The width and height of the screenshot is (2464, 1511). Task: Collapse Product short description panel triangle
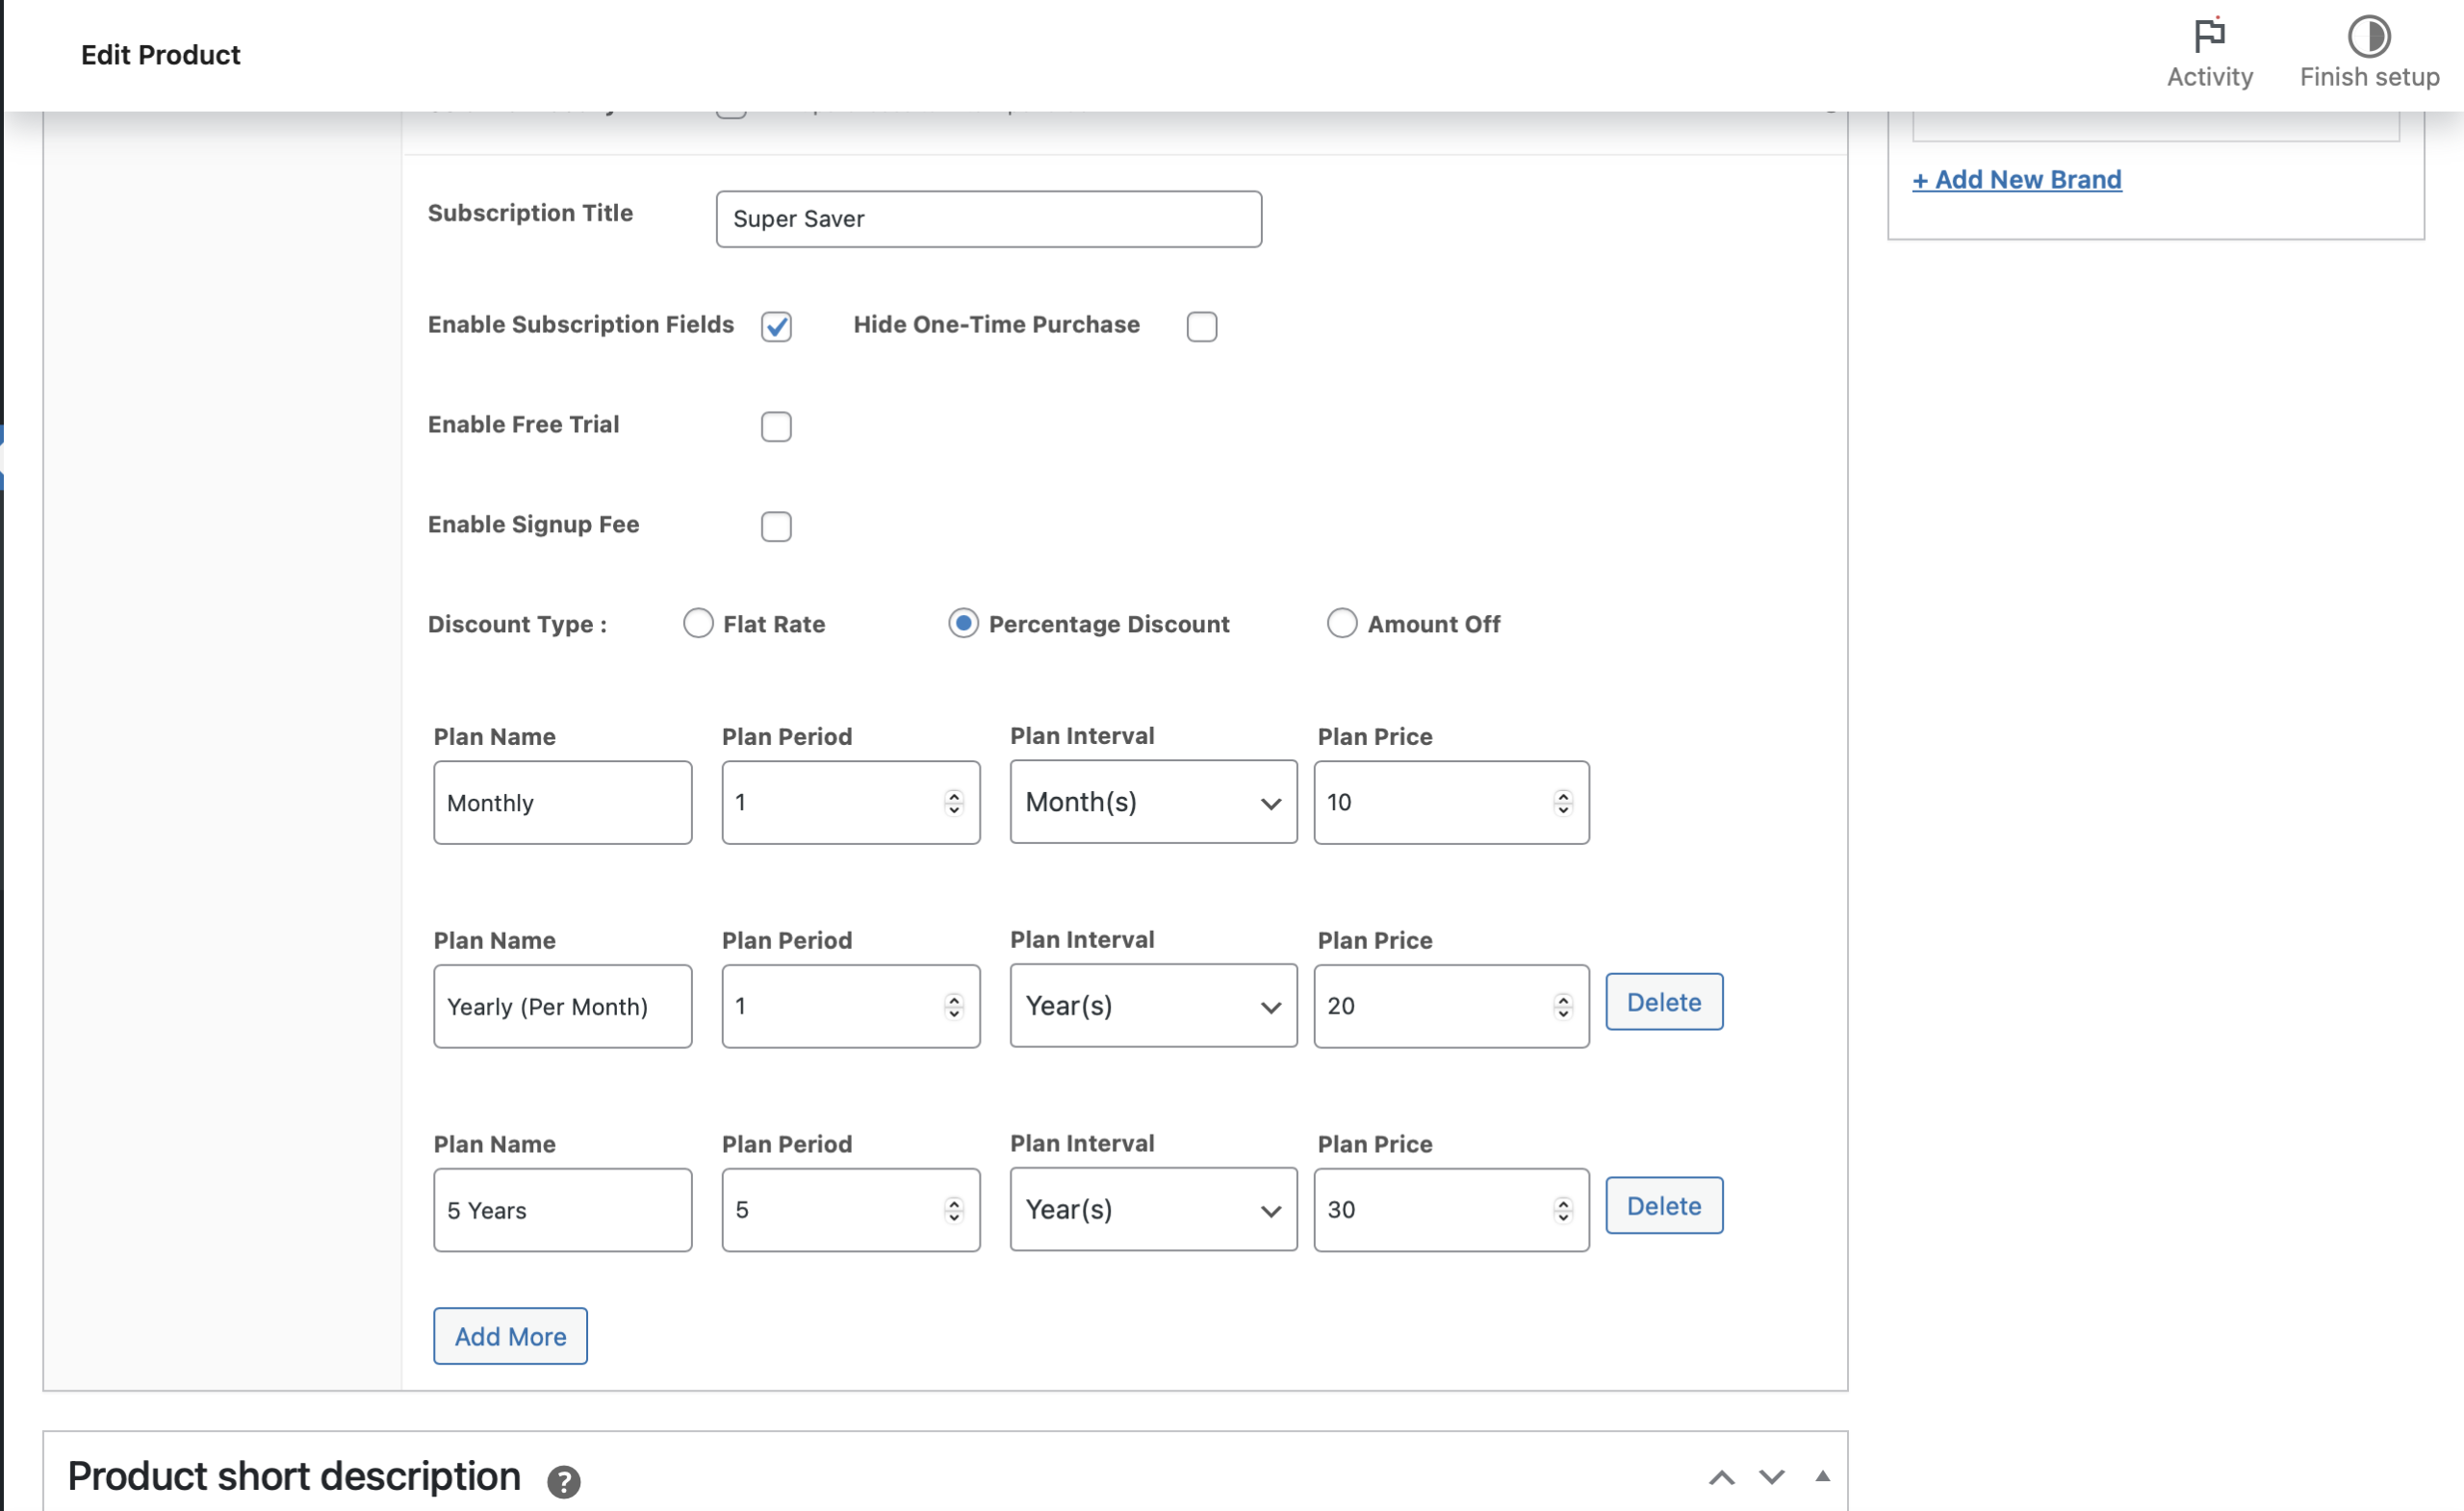[x=1822, y=1476]
